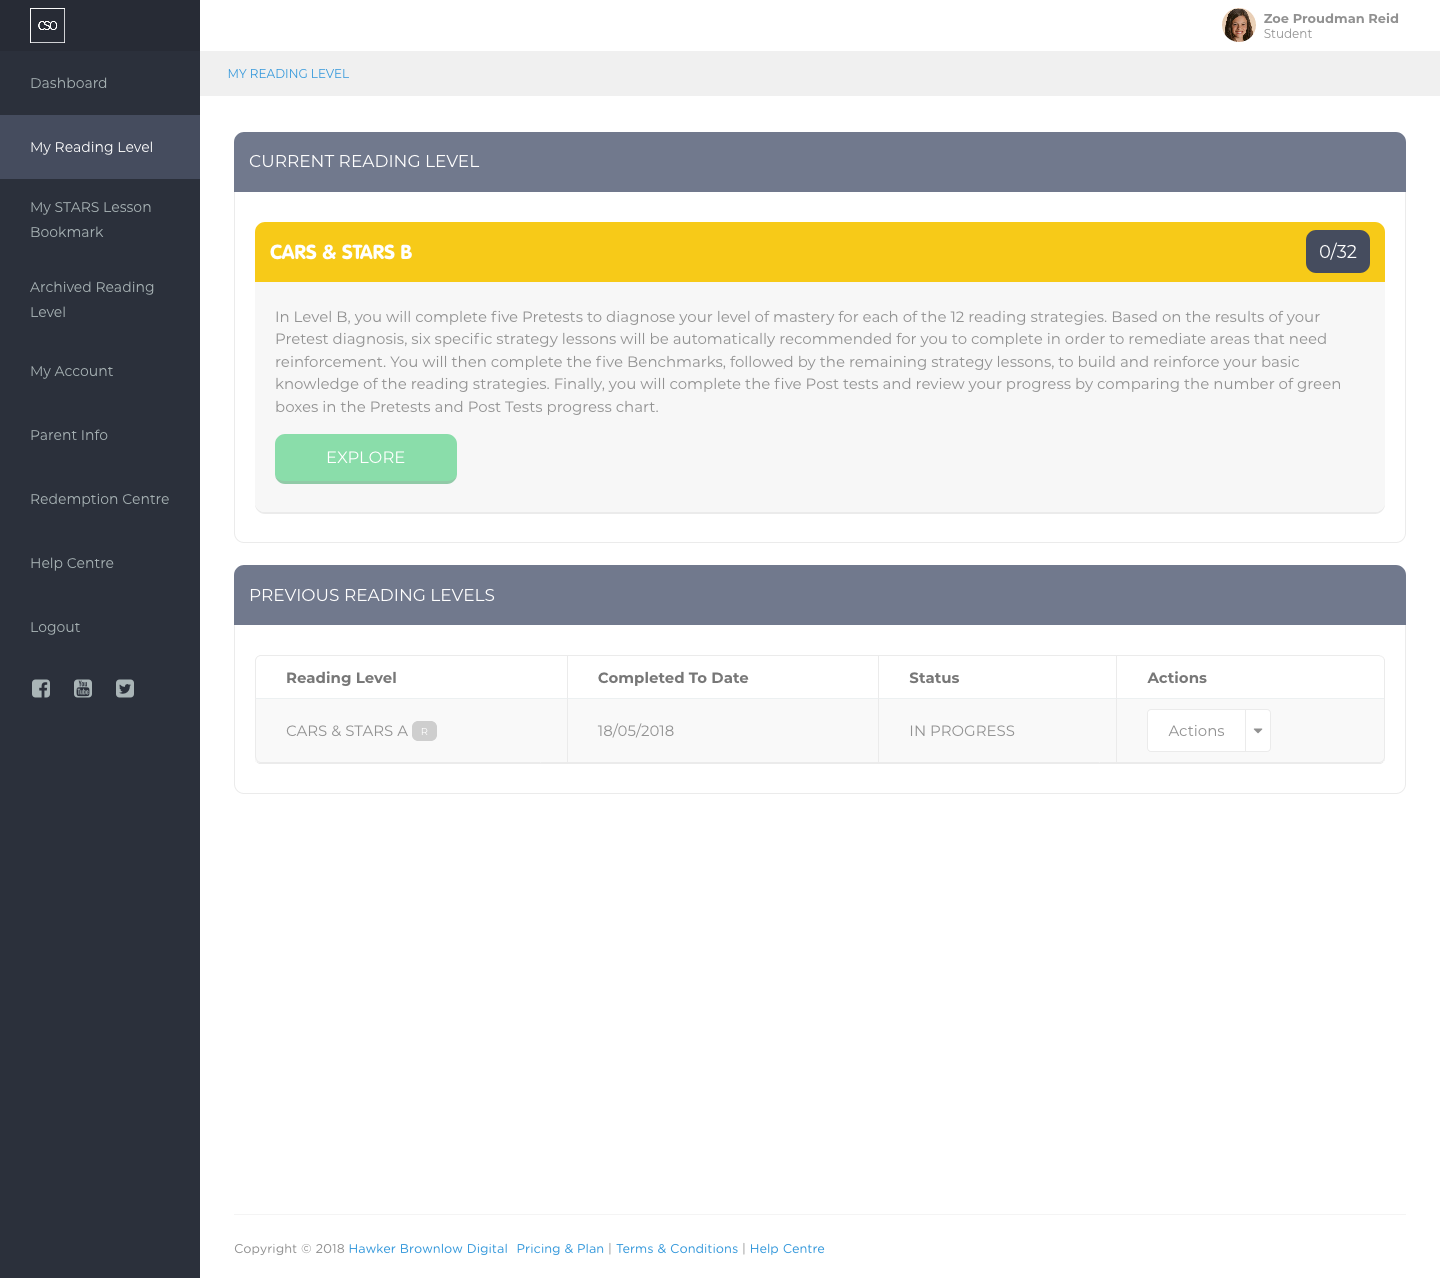Expand the Actions dropdown arrow
This screenshot has height=1278, width=1440.
(x=1258, y=731)
